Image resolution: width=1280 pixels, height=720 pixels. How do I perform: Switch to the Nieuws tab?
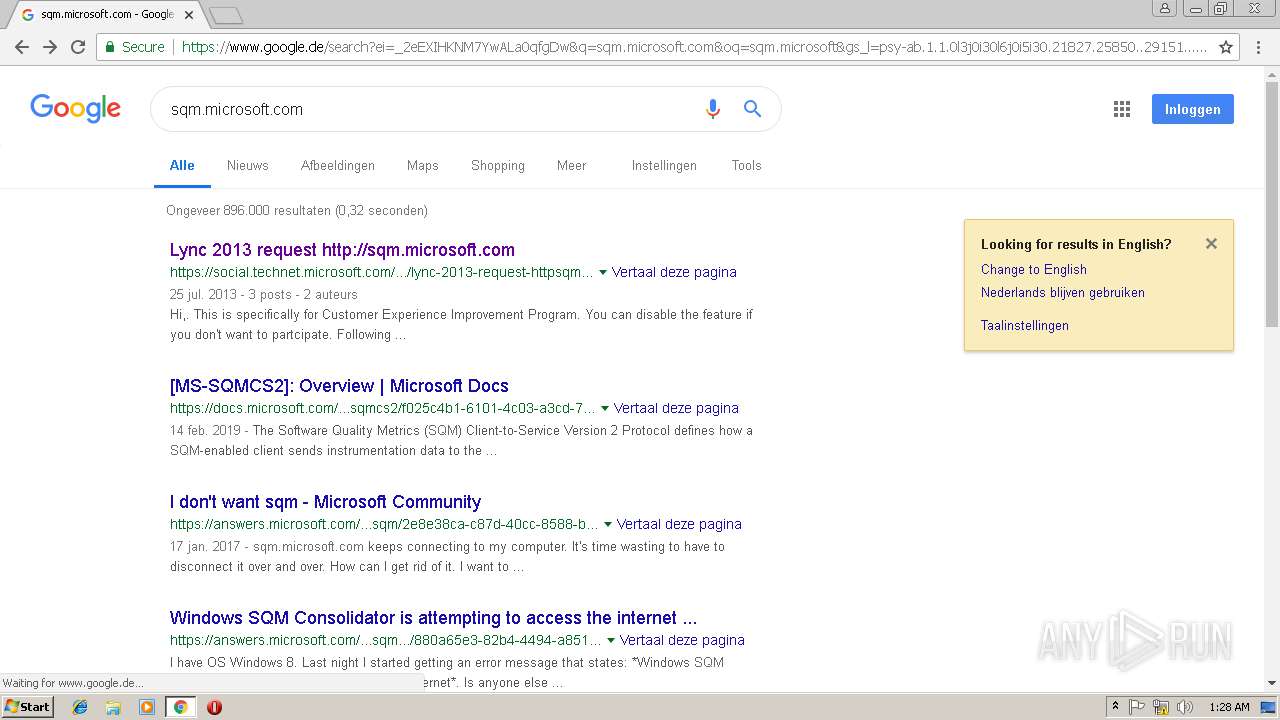coord(248,166)
